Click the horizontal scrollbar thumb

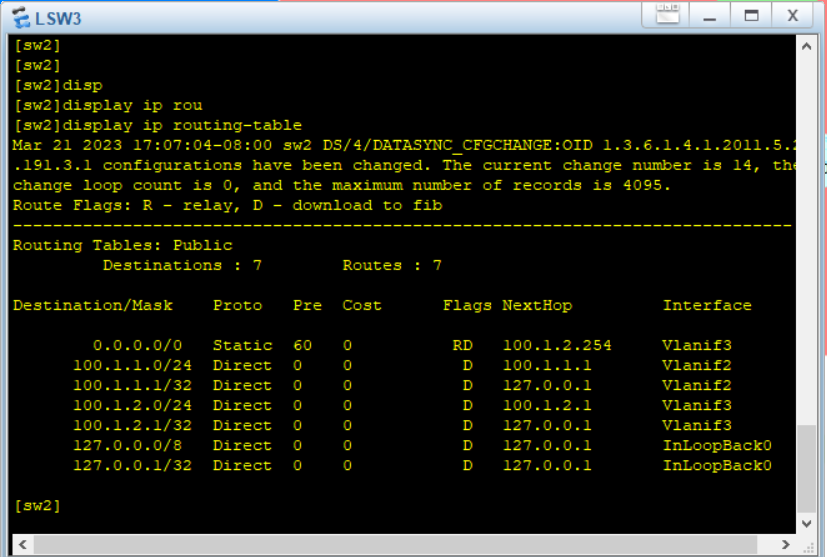pyautogui.click(x=396, y=544)
